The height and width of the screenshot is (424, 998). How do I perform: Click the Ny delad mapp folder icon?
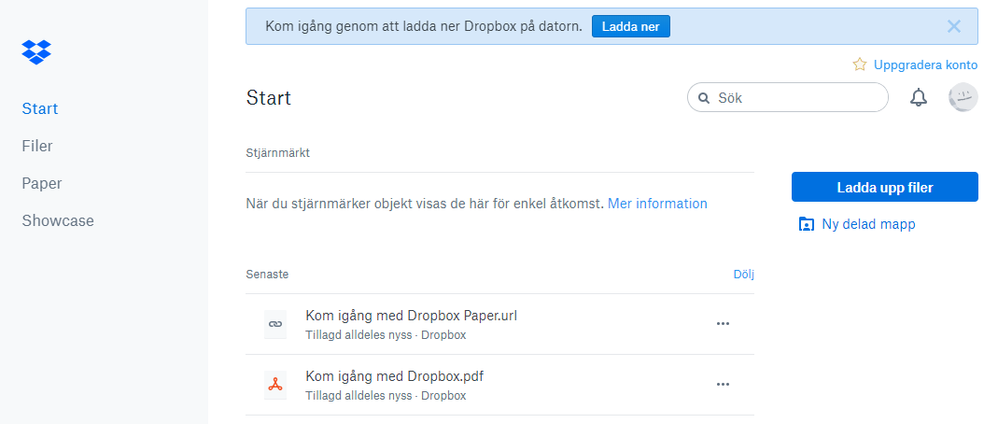pos(806,224)
